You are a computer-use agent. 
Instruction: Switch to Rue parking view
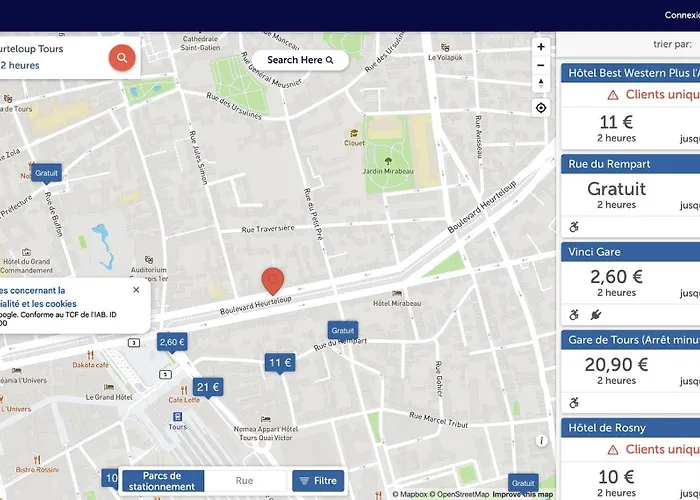point(244,481)
